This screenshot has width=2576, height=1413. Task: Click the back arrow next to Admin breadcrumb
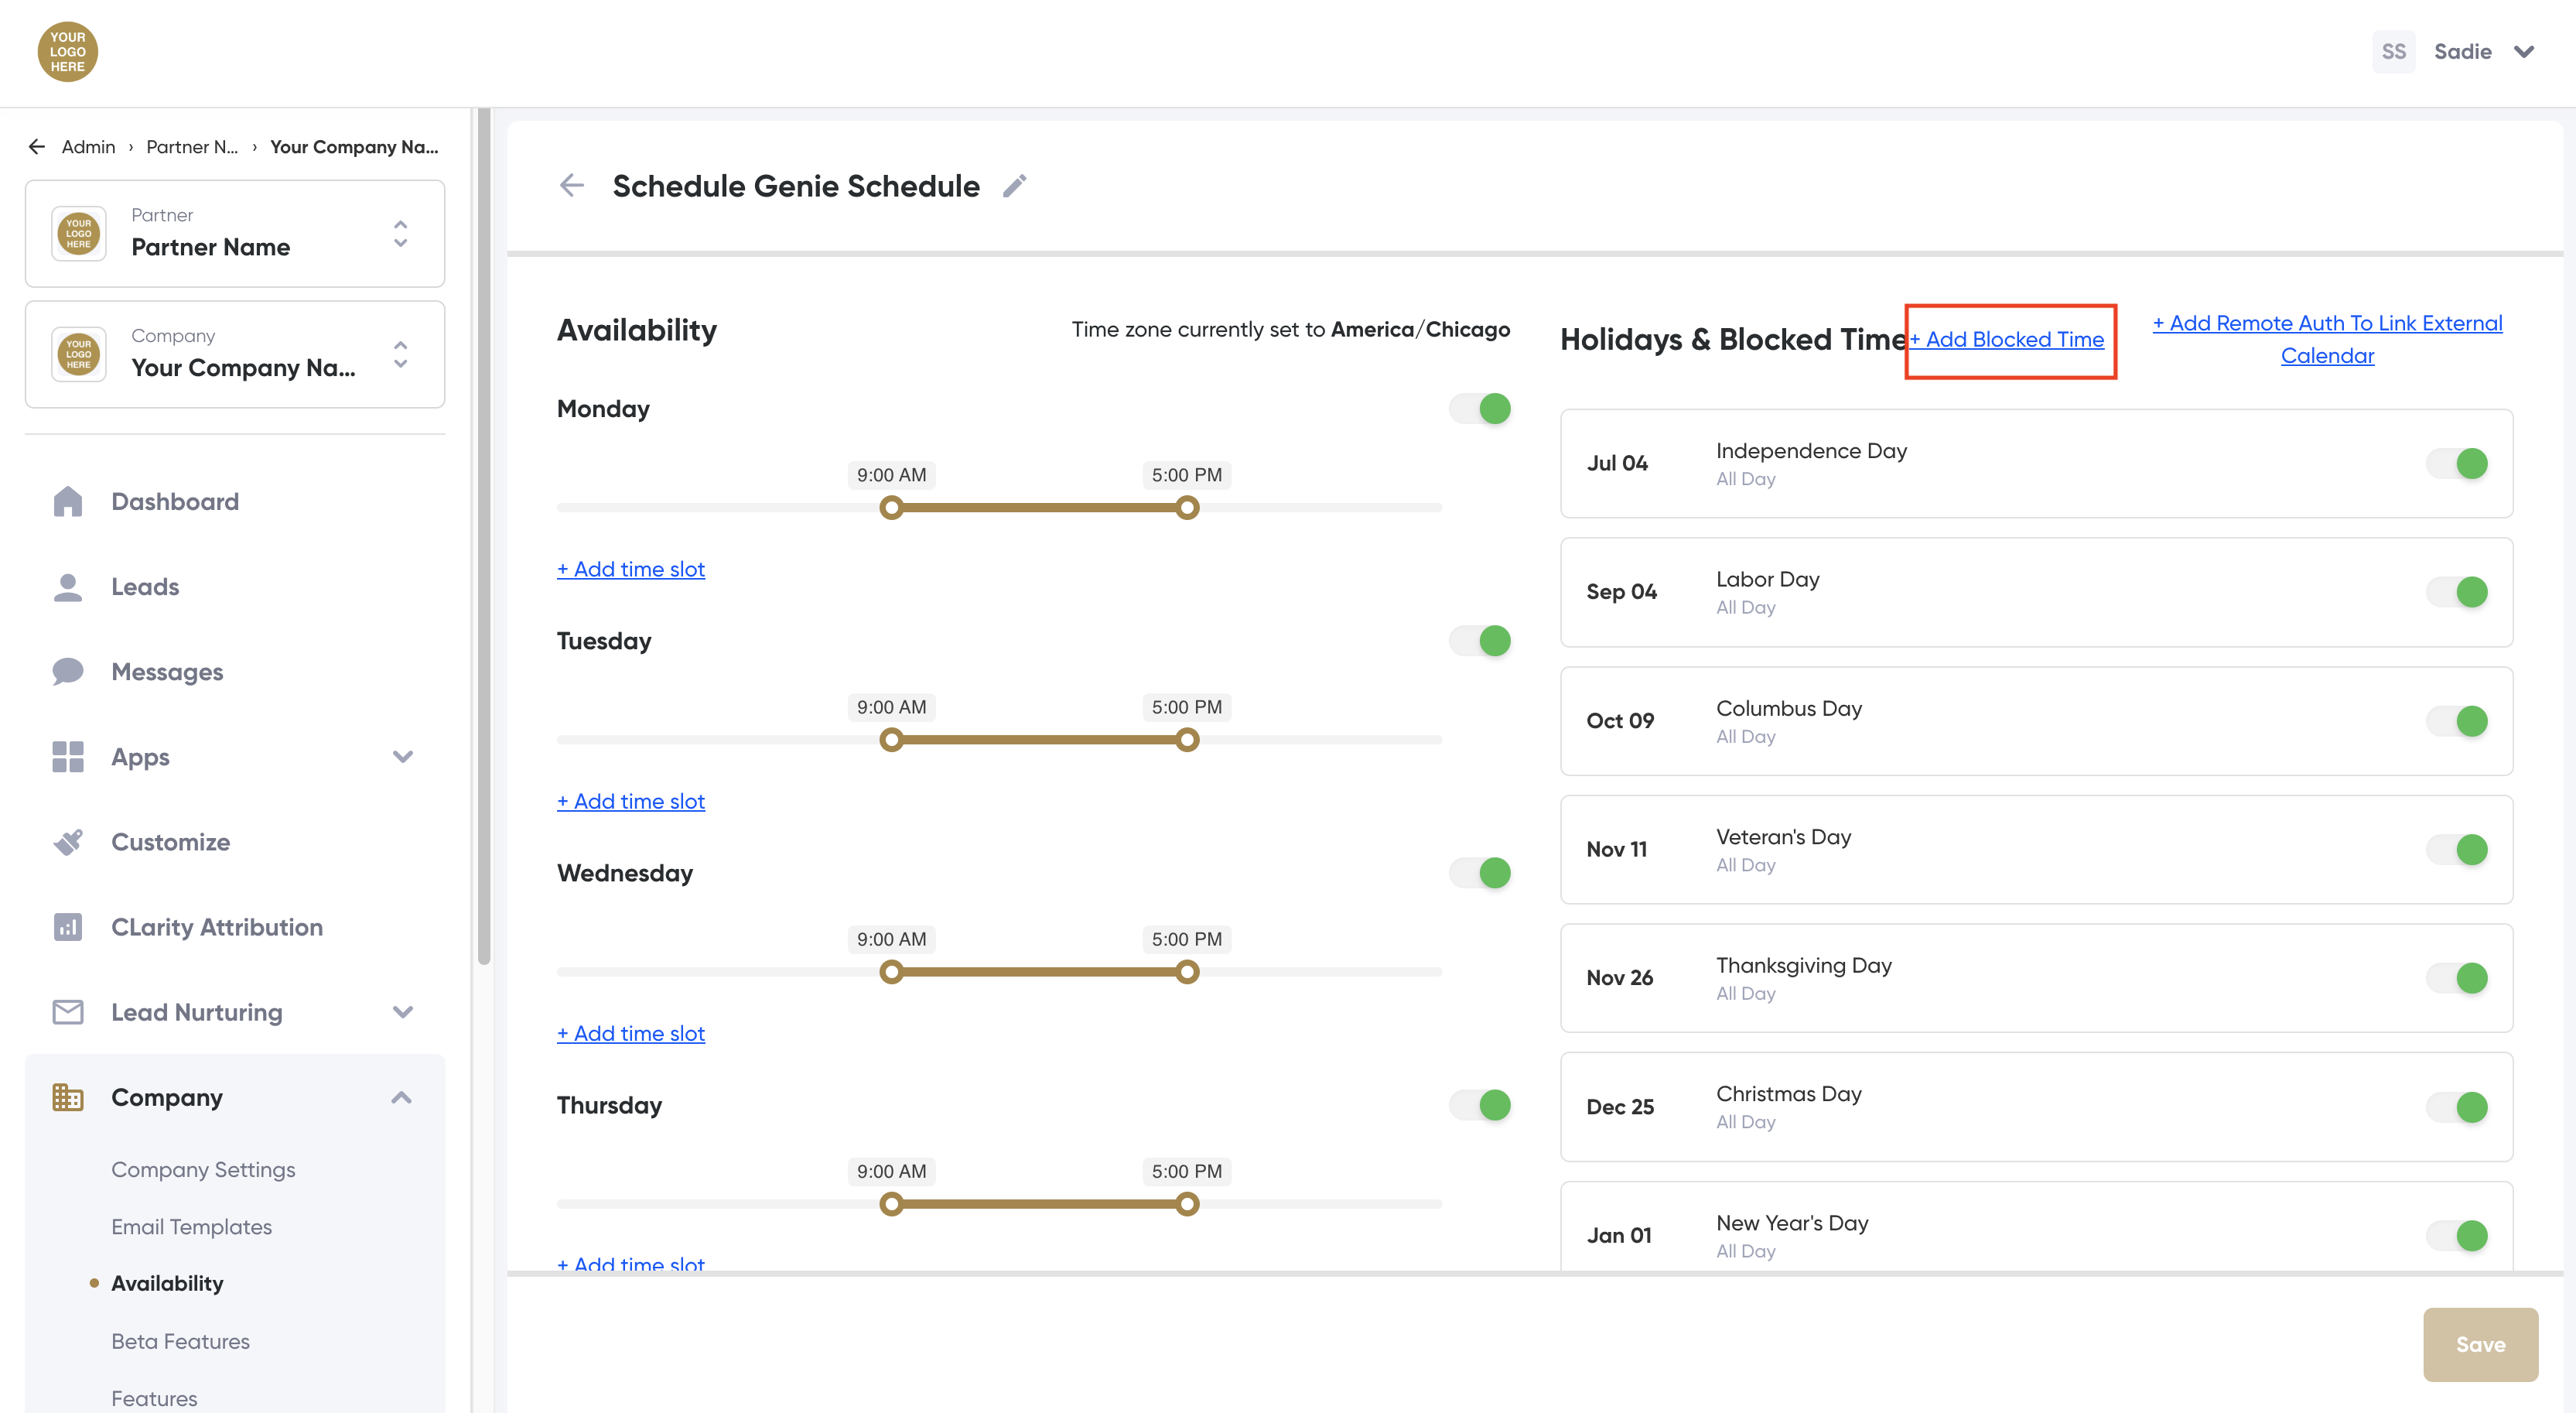click(37, 147)
